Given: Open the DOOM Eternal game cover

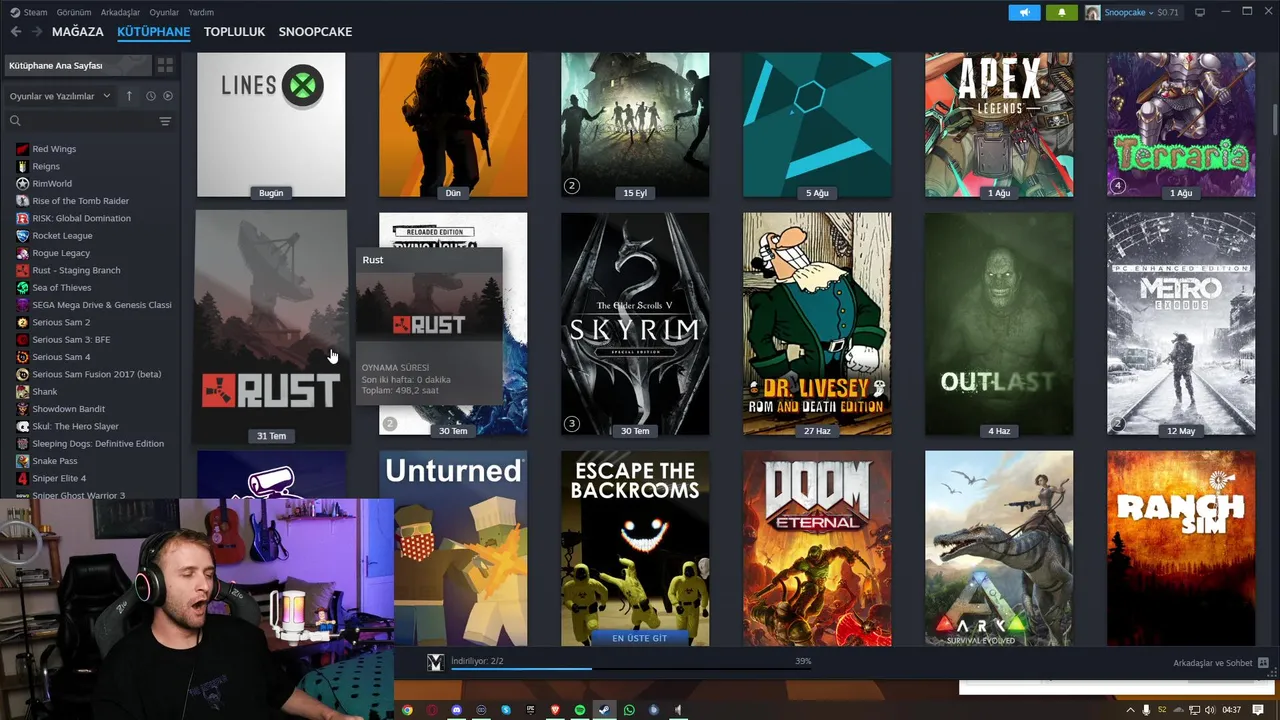Looking at the screenshot, I should point(817,548).
